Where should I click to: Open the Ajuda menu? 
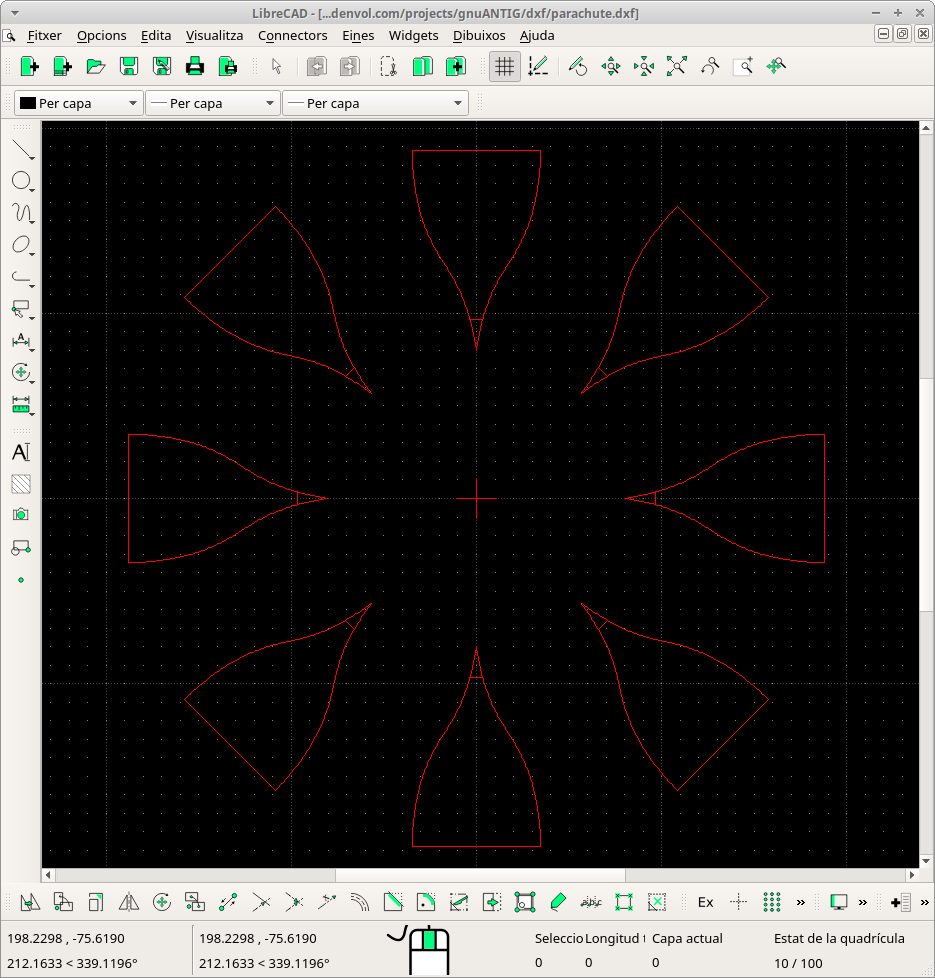click(537, 36)
